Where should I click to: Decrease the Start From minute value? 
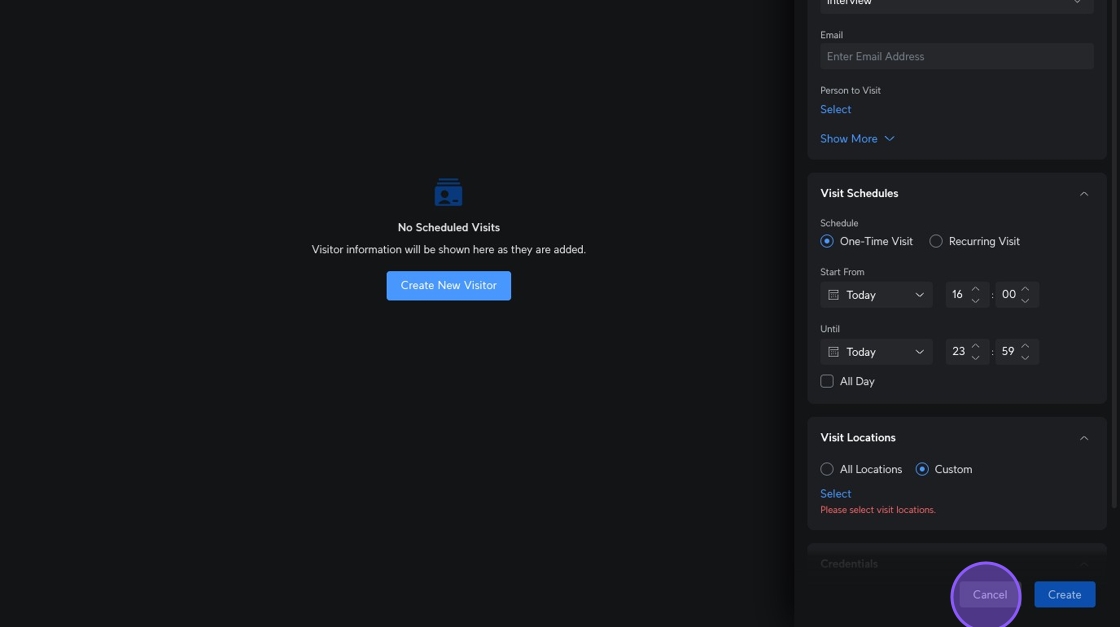(x=1025, y=301)
